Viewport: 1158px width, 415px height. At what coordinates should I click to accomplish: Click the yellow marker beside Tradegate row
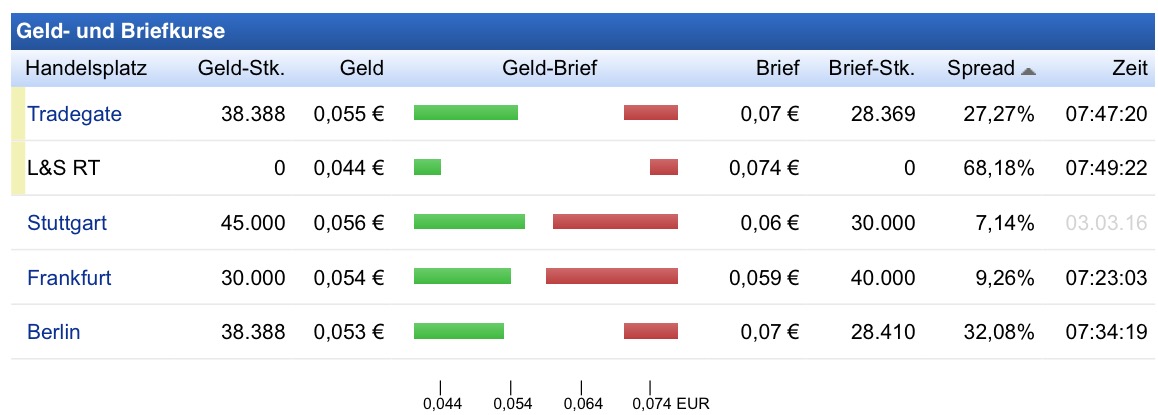tap(17, 114)
